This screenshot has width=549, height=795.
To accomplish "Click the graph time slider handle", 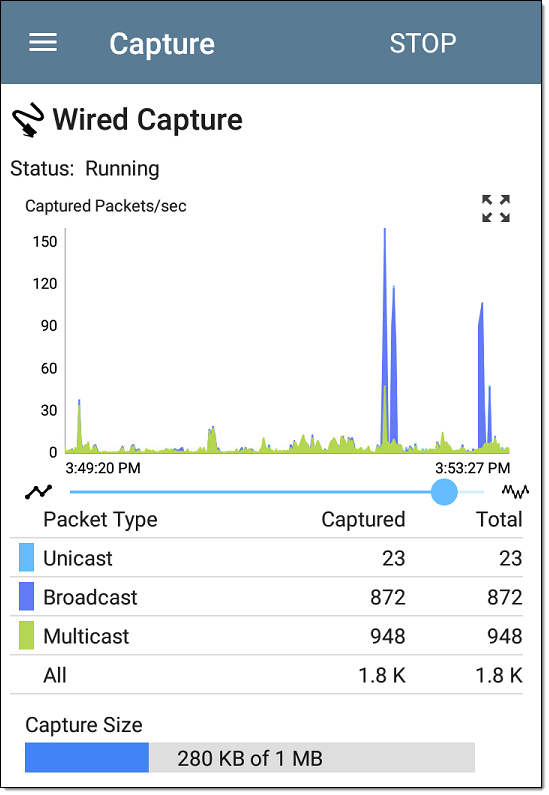I will coord(444,492).
